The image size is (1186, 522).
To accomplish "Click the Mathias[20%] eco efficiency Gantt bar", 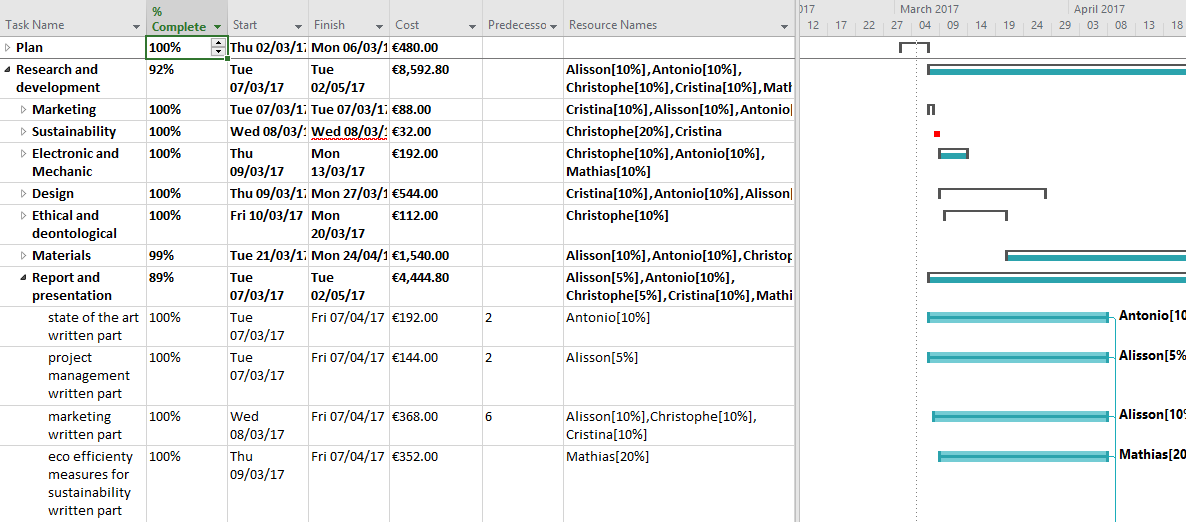I will tap(1024, 456).
